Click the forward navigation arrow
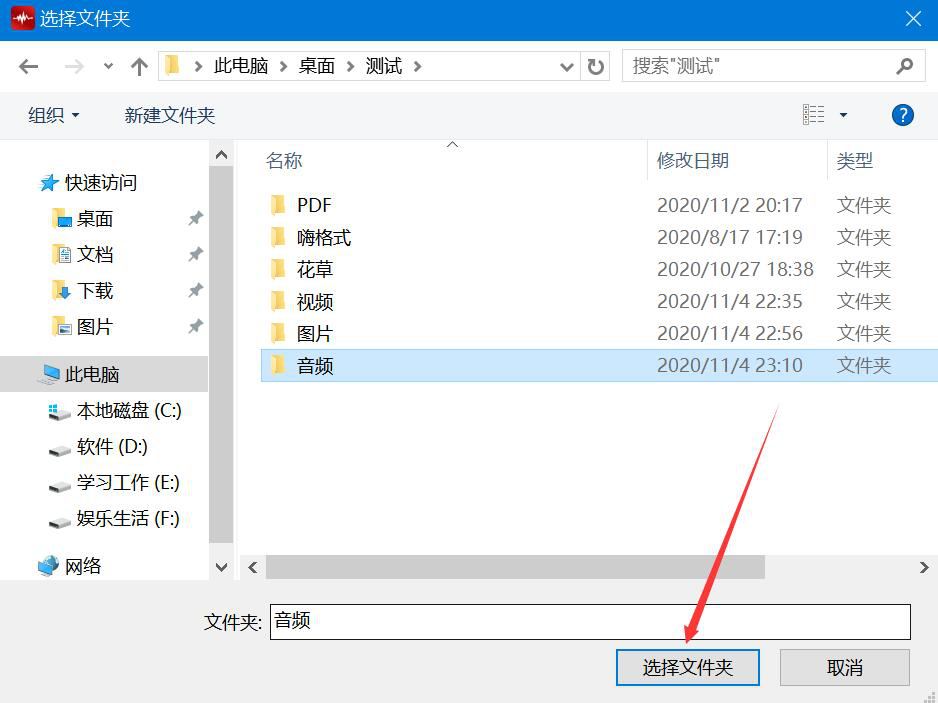The height and width of the screenshot is (703, 938). pyautogui.click(x=74, y=66)
